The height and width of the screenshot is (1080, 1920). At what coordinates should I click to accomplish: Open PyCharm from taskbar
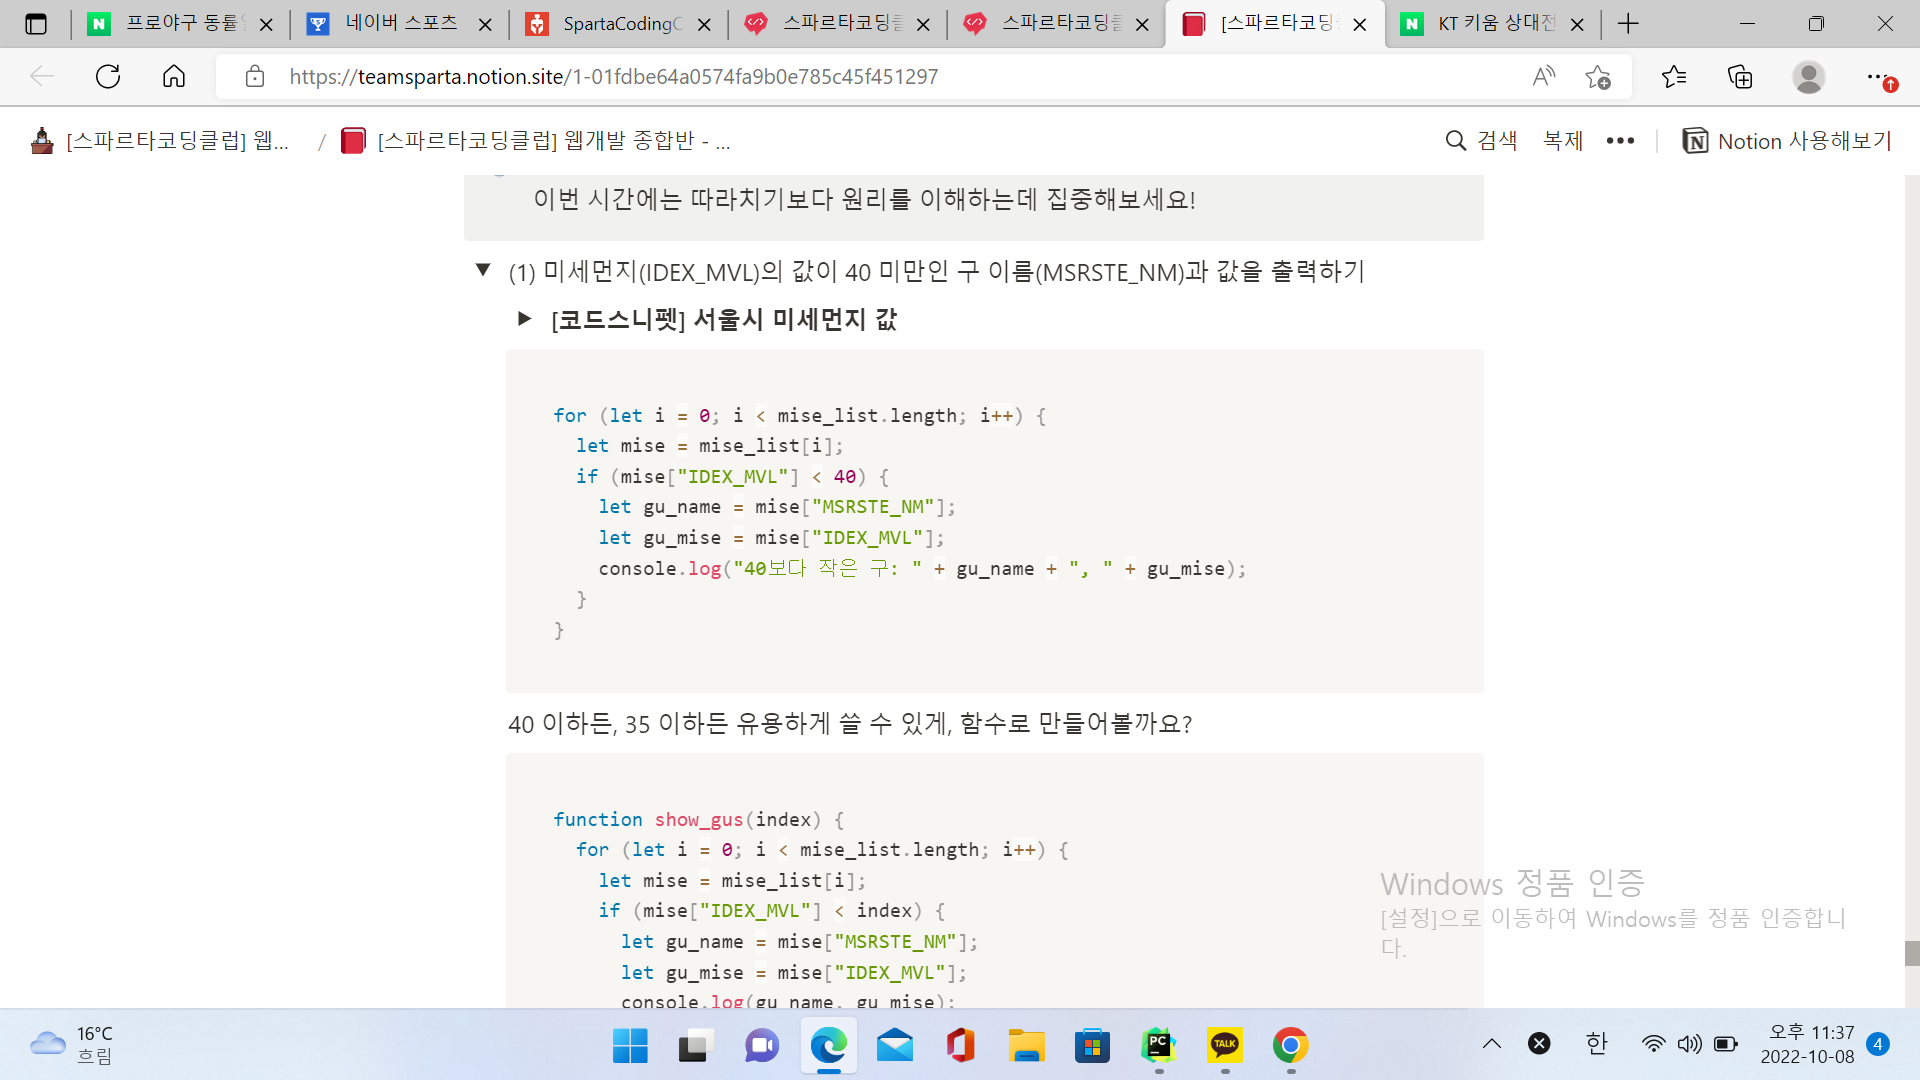tap(1158, 1046)
